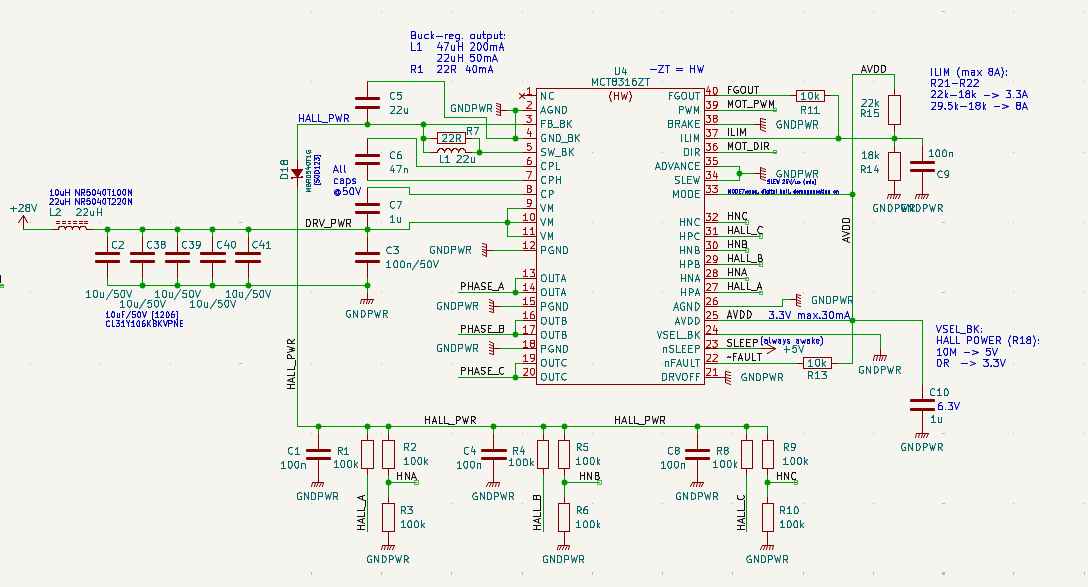This screenshot has width=1088, height=587.
Task: Select resistor R11 10k on FGOUT
Action: pos(810,96)
